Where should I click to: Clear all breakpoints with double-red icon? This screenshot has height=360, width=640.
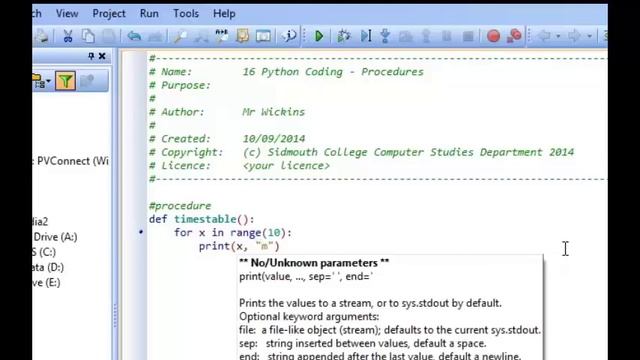(x=514, y=36)
